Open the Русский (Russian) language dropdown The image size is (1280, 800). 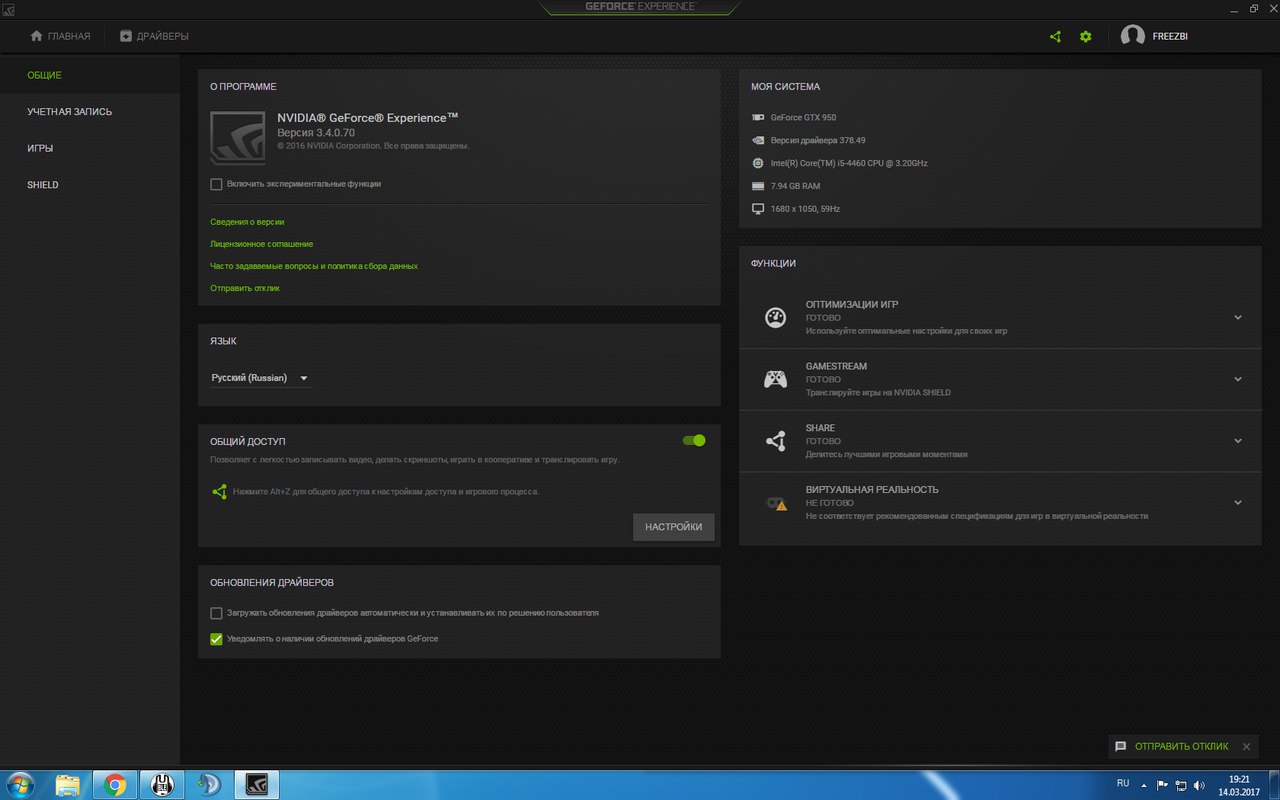(x=260, y=378)
